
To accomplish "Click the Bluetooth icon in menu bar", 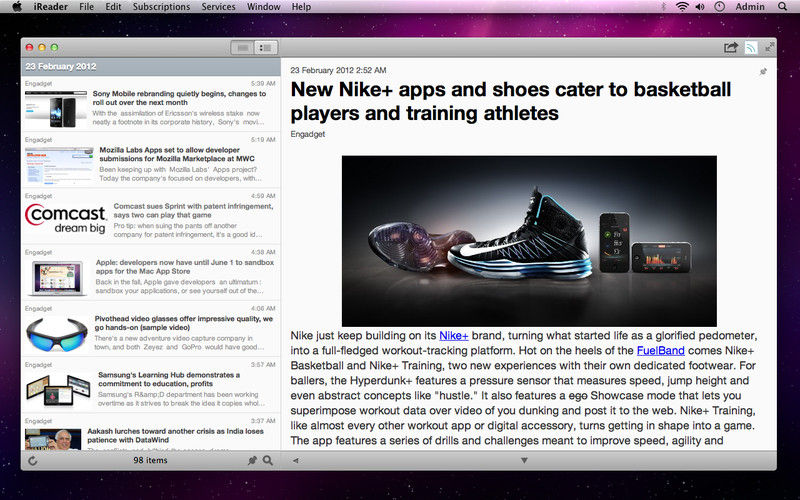I will [664, 7].
